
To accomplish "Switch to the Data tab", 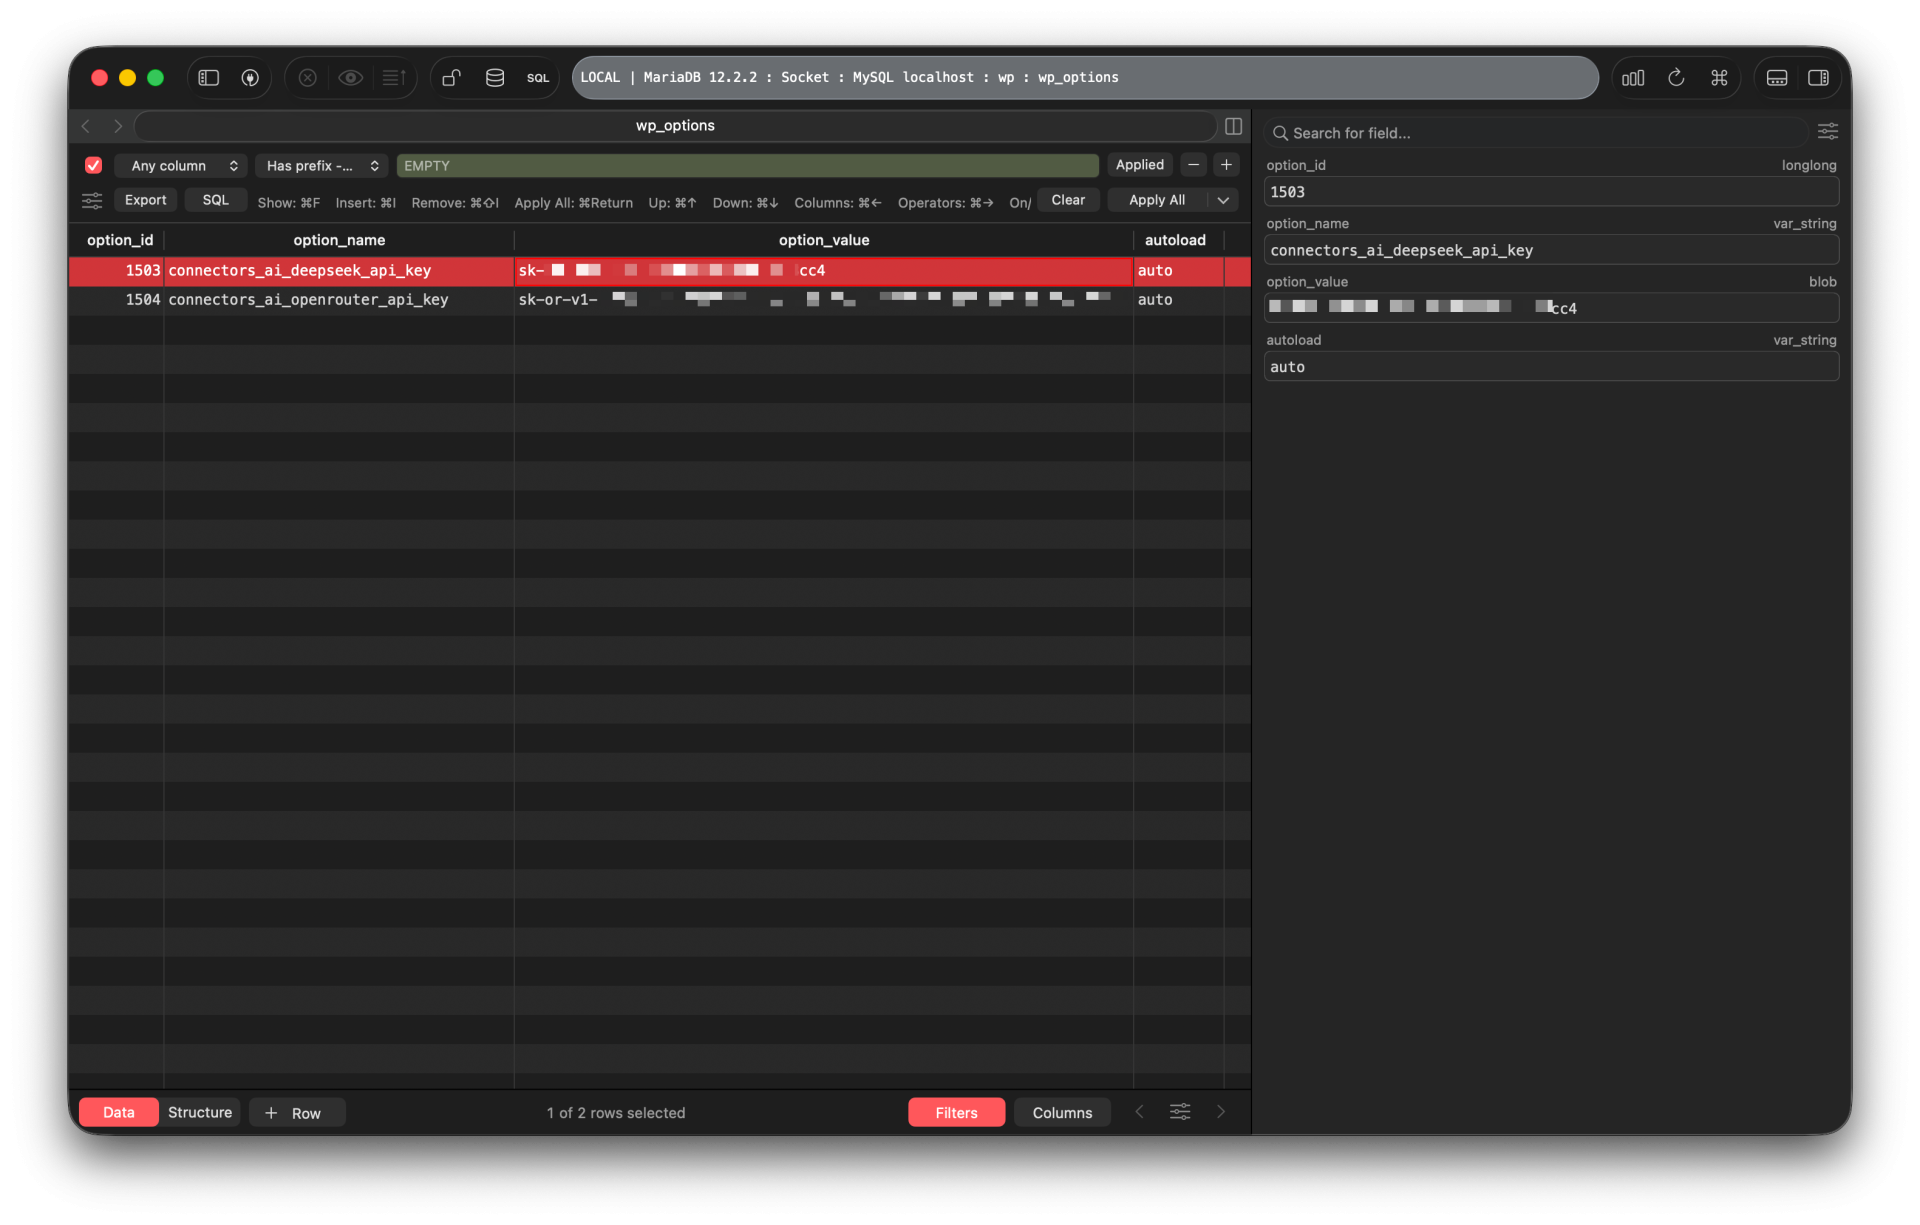I will click(x=118, y=1113).
